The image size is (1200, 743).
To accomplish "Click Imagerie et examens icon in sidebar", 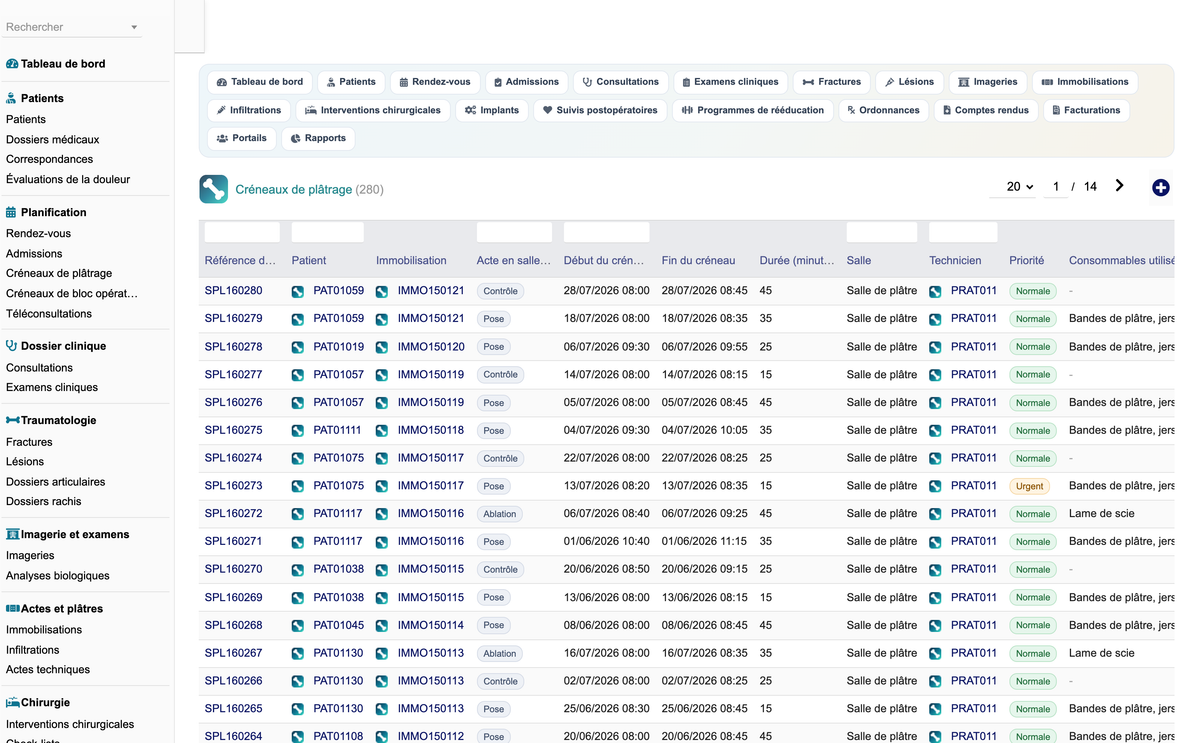I will point(13,534).
